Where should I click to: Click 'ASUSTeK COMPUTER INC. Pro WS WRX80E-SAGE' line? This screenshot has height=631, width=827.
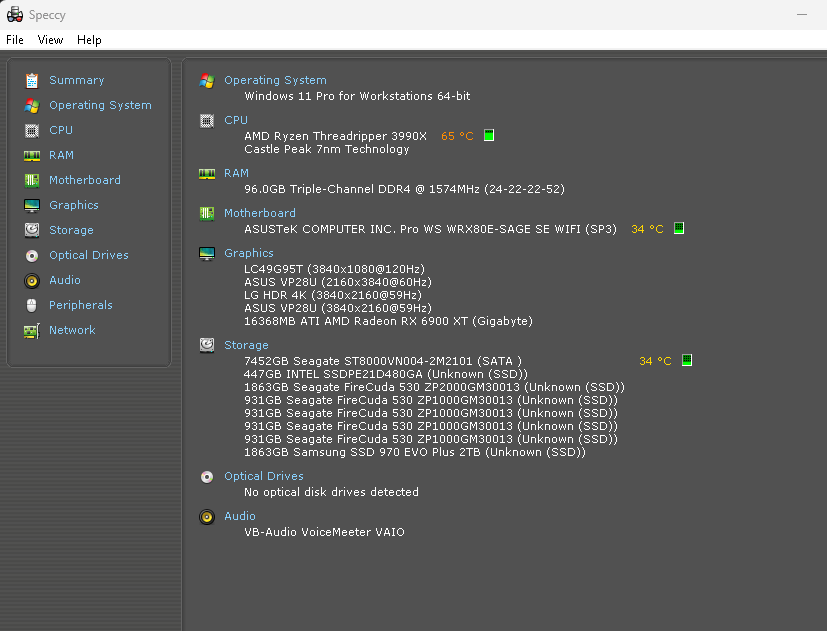430,229
